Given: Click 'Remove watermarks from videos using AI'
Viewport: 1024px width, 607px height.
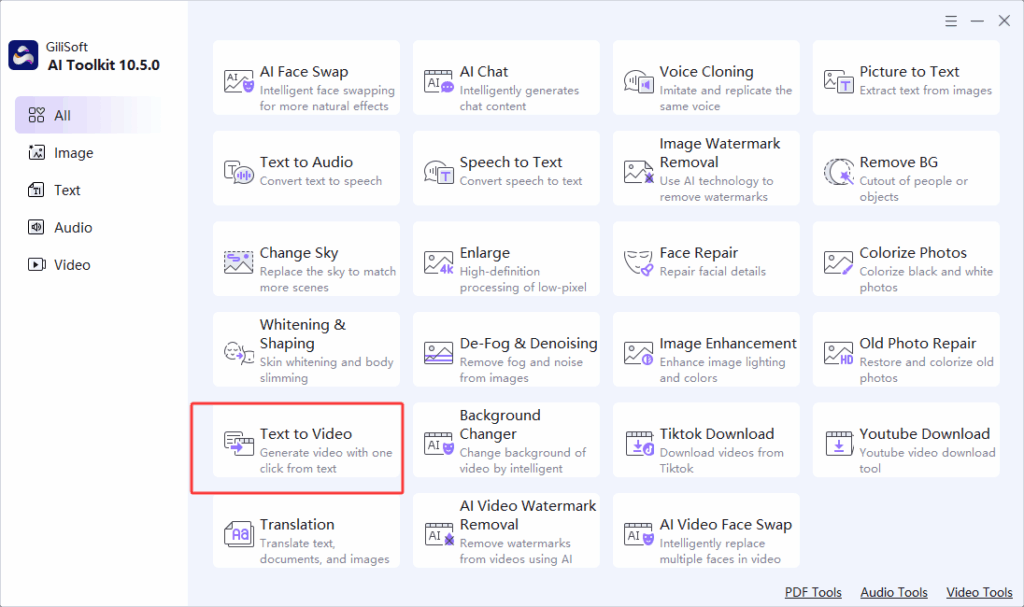Looking at the screenshot, I should (516, 551).
